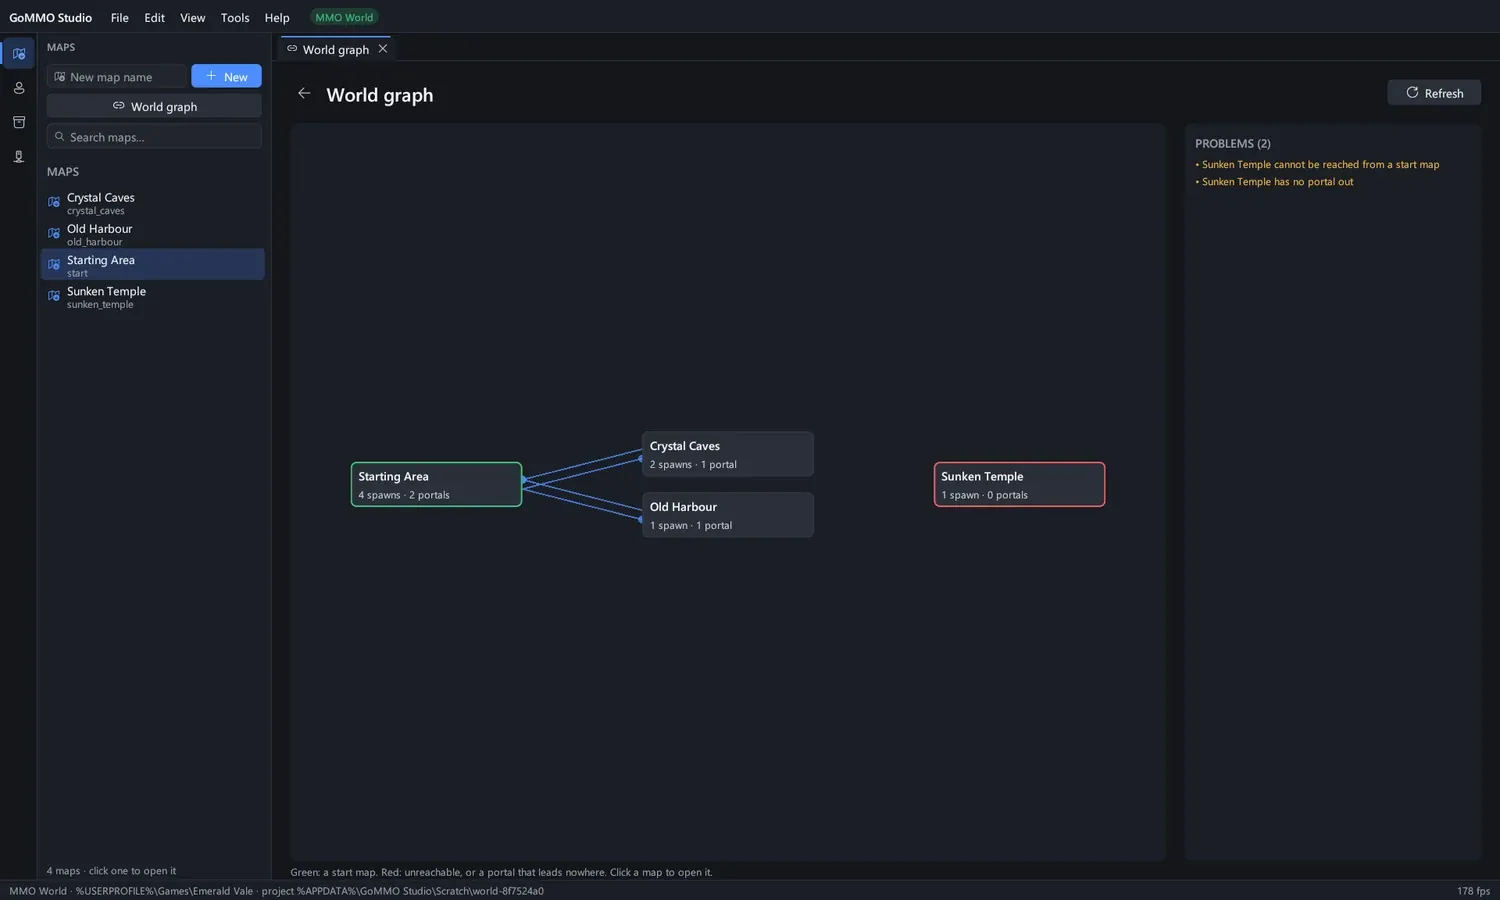Open the Starting Area graph node

click(436, 484)
